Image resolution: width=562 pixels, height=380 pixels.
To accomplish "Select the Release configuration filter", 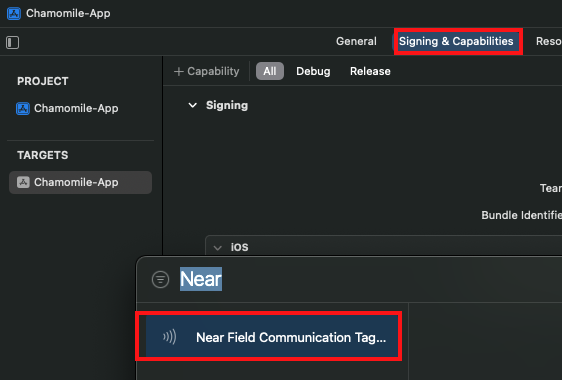I will (370, 71).
